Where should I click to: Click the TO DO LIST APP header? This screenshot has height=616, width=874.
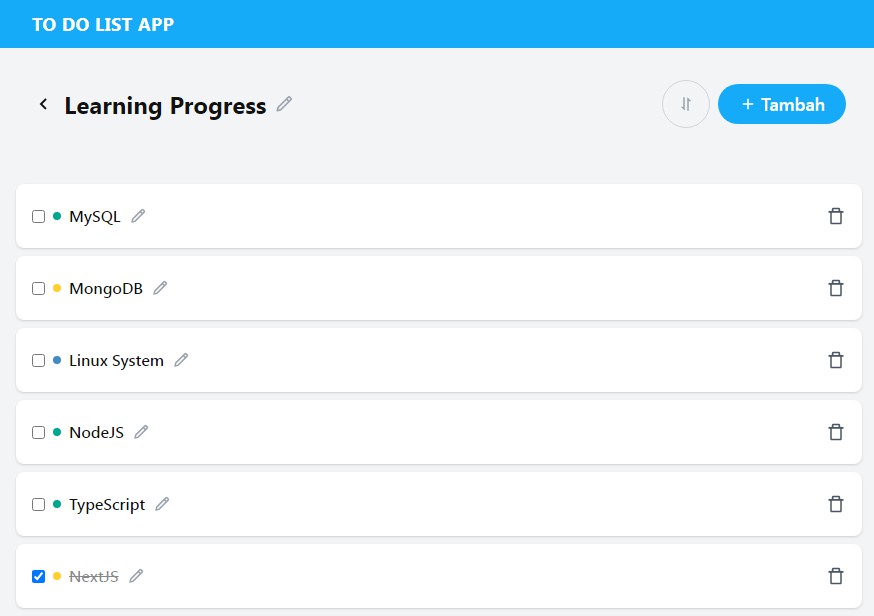point(101,23)
